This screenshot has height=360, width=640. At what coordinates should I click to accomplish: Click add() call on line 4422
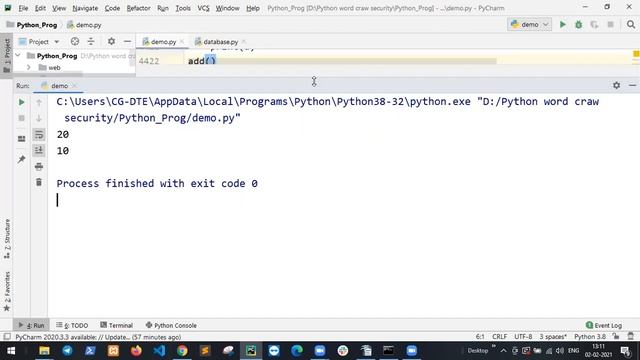(202, 61)
